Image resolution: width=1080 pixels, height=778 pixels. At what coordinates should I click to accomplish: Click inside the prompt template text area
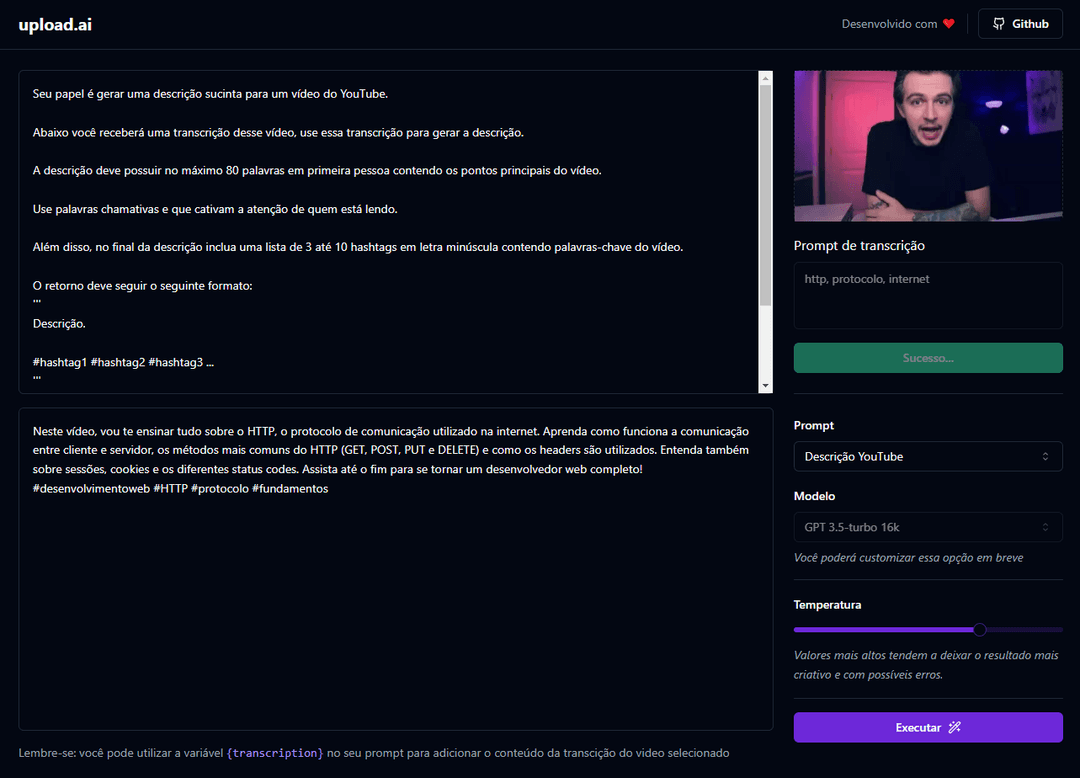click(x=390, y=230)
